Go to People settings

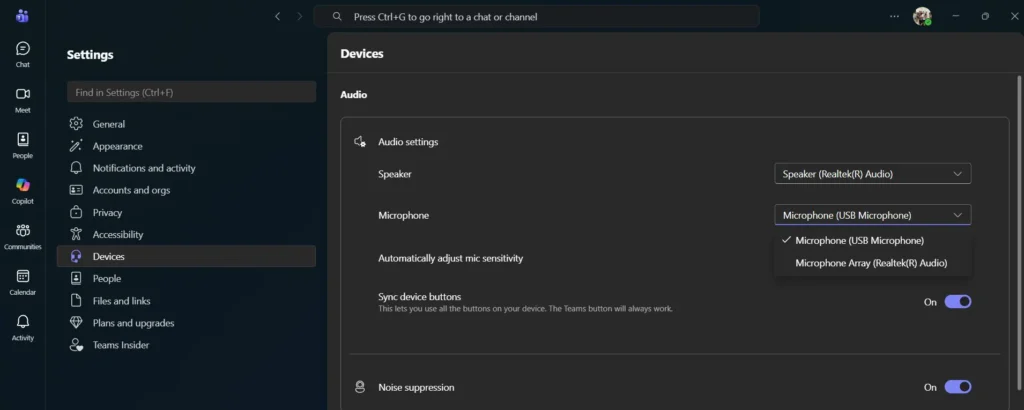tap(186, 279)
